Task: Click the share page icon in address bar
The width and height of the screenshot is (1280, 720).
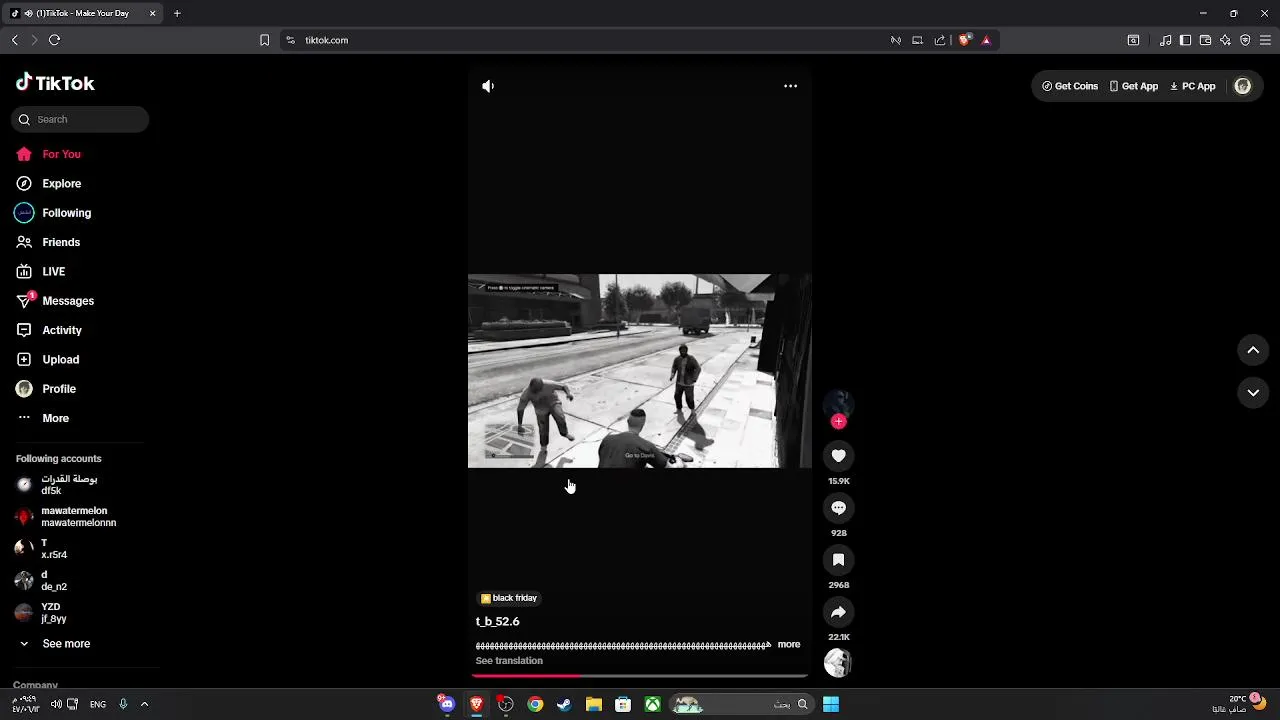Action: click(940, 40)
